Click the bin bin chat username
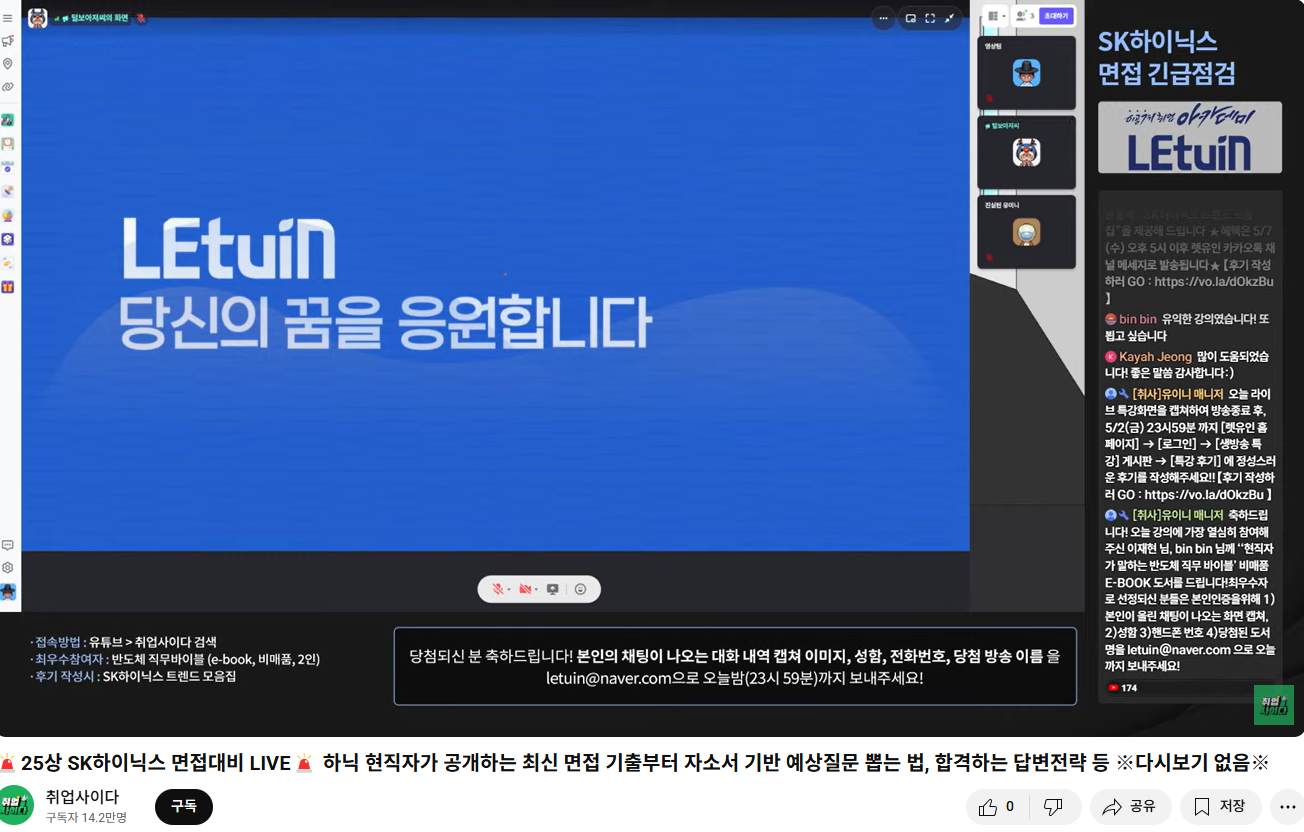 click(x=1137, y=319)
